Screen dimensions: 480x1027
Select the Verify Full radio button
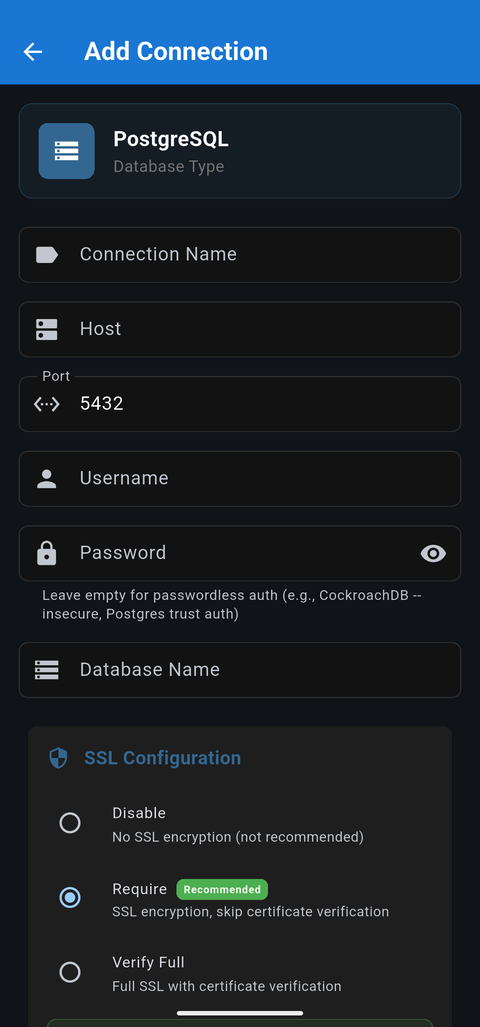70,972
